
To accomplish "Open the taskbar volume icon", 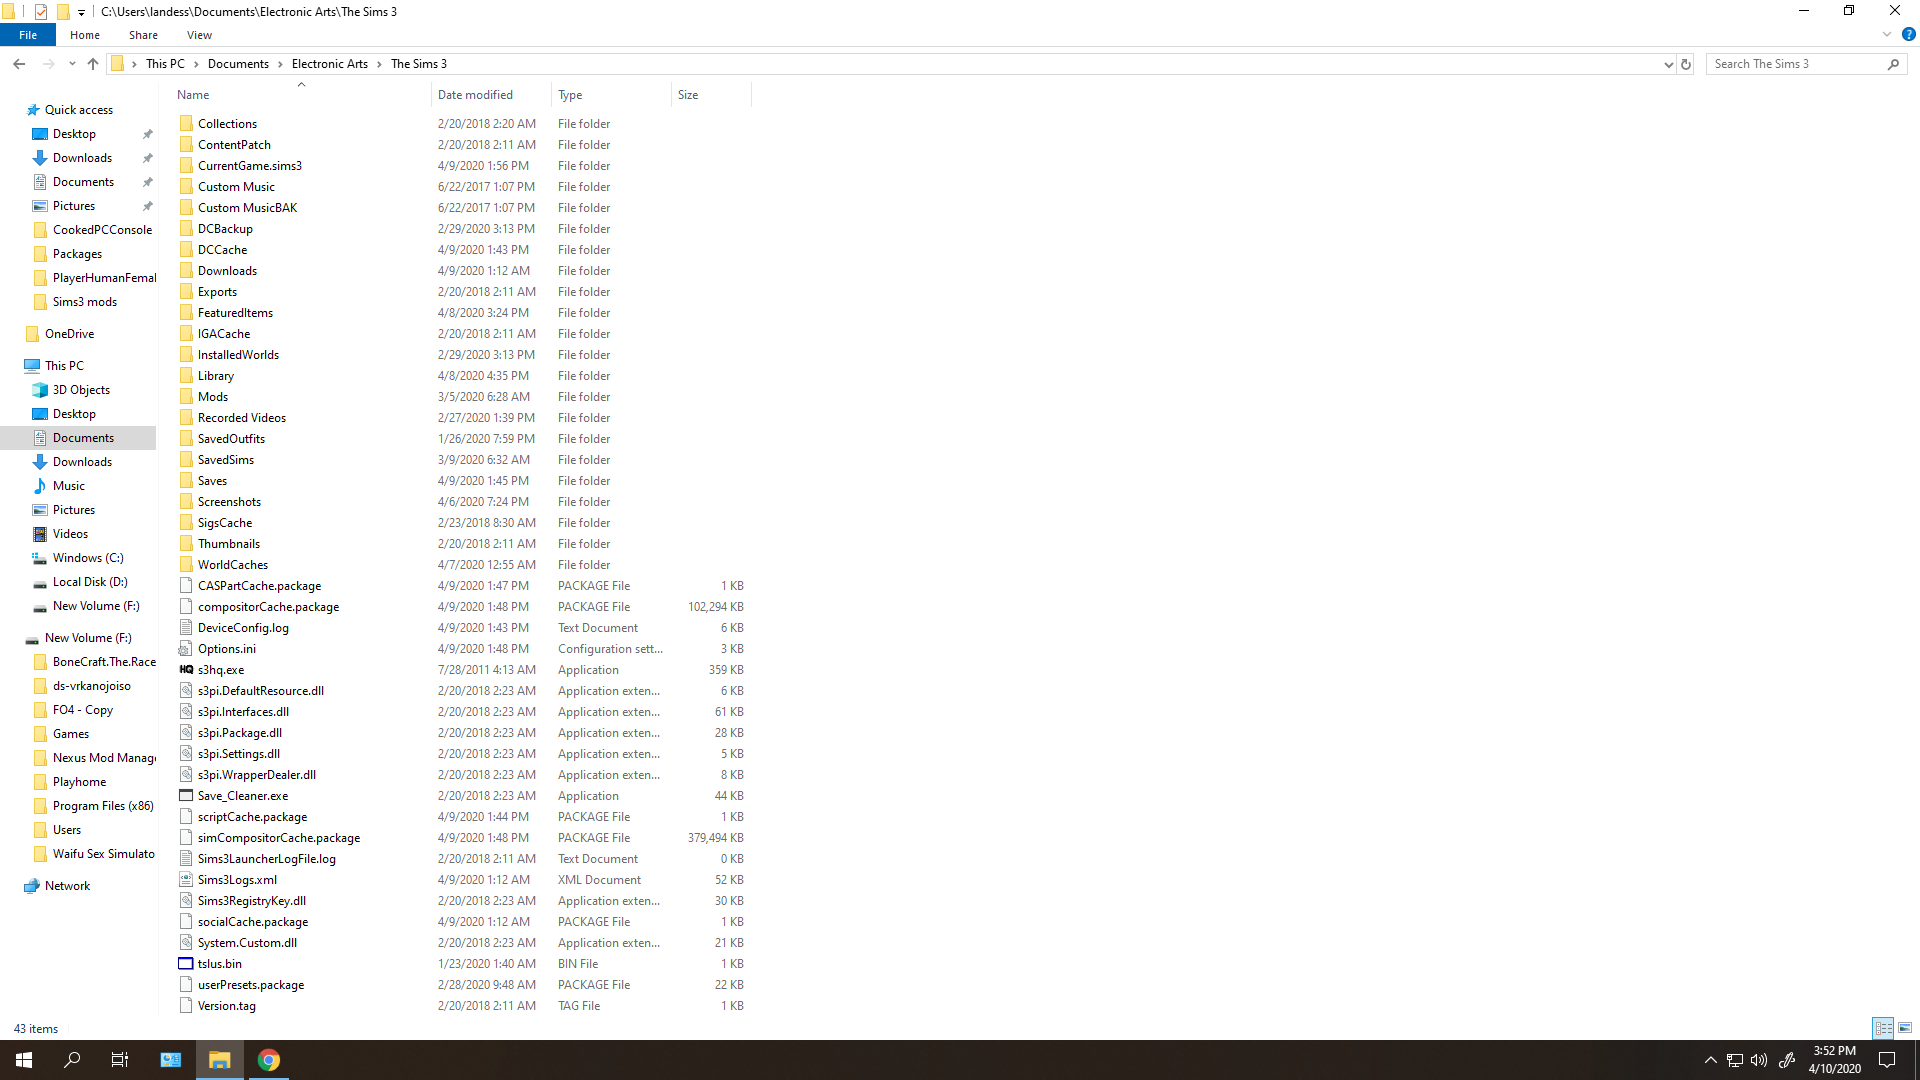I will coord(1759,1060).
